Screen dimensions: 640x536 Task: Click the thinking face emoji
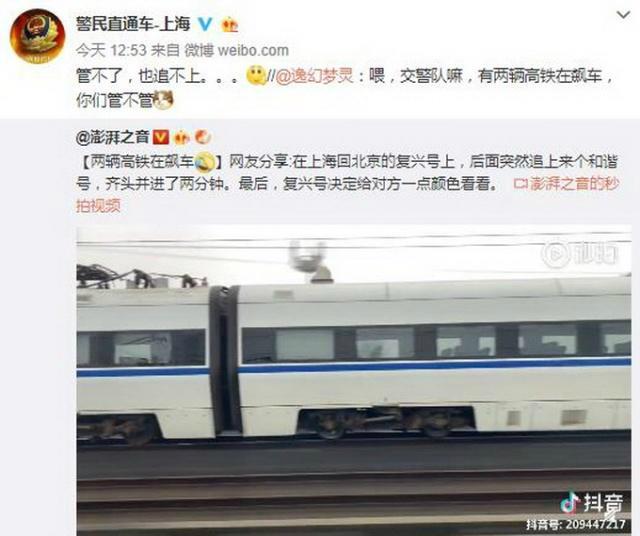point(256,76)
